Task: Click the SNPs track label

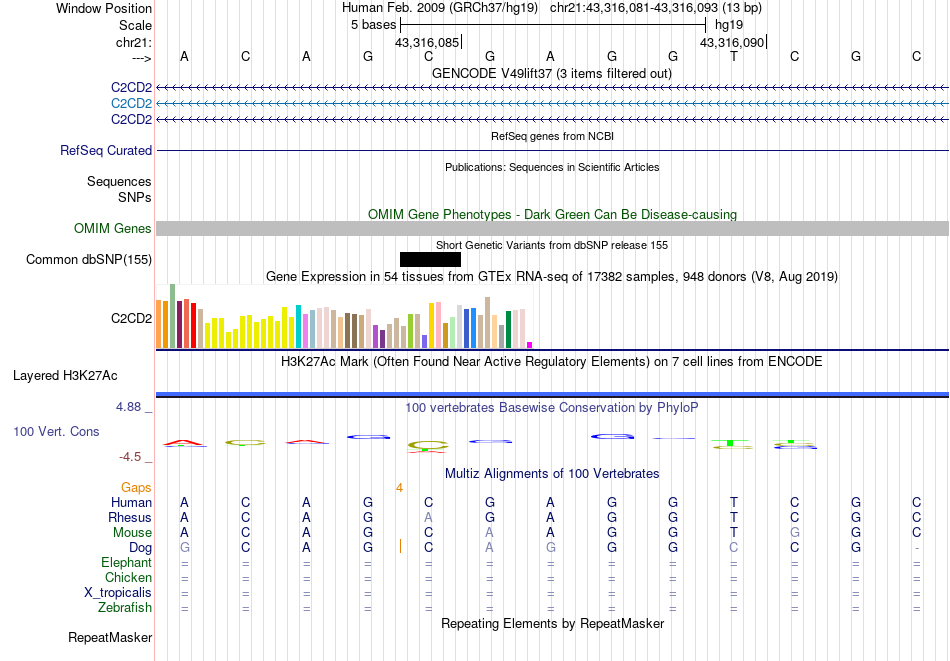Action: [x=135, y=198]
